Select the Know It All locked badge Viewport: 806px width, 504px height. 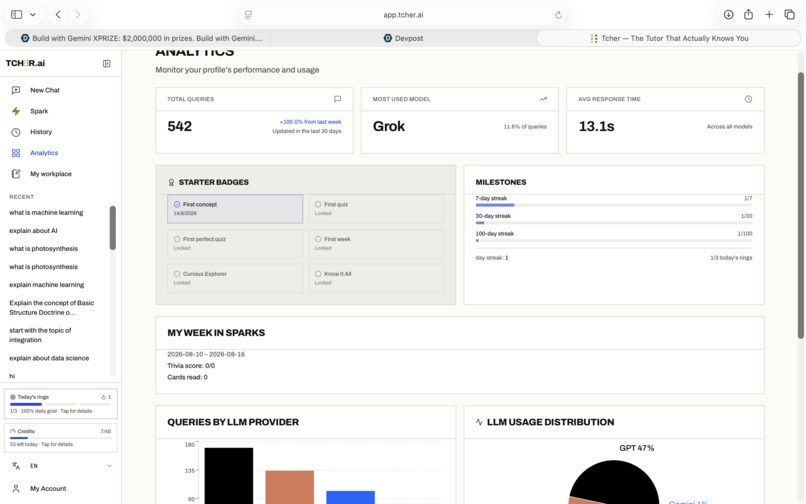tap(376, 278)
